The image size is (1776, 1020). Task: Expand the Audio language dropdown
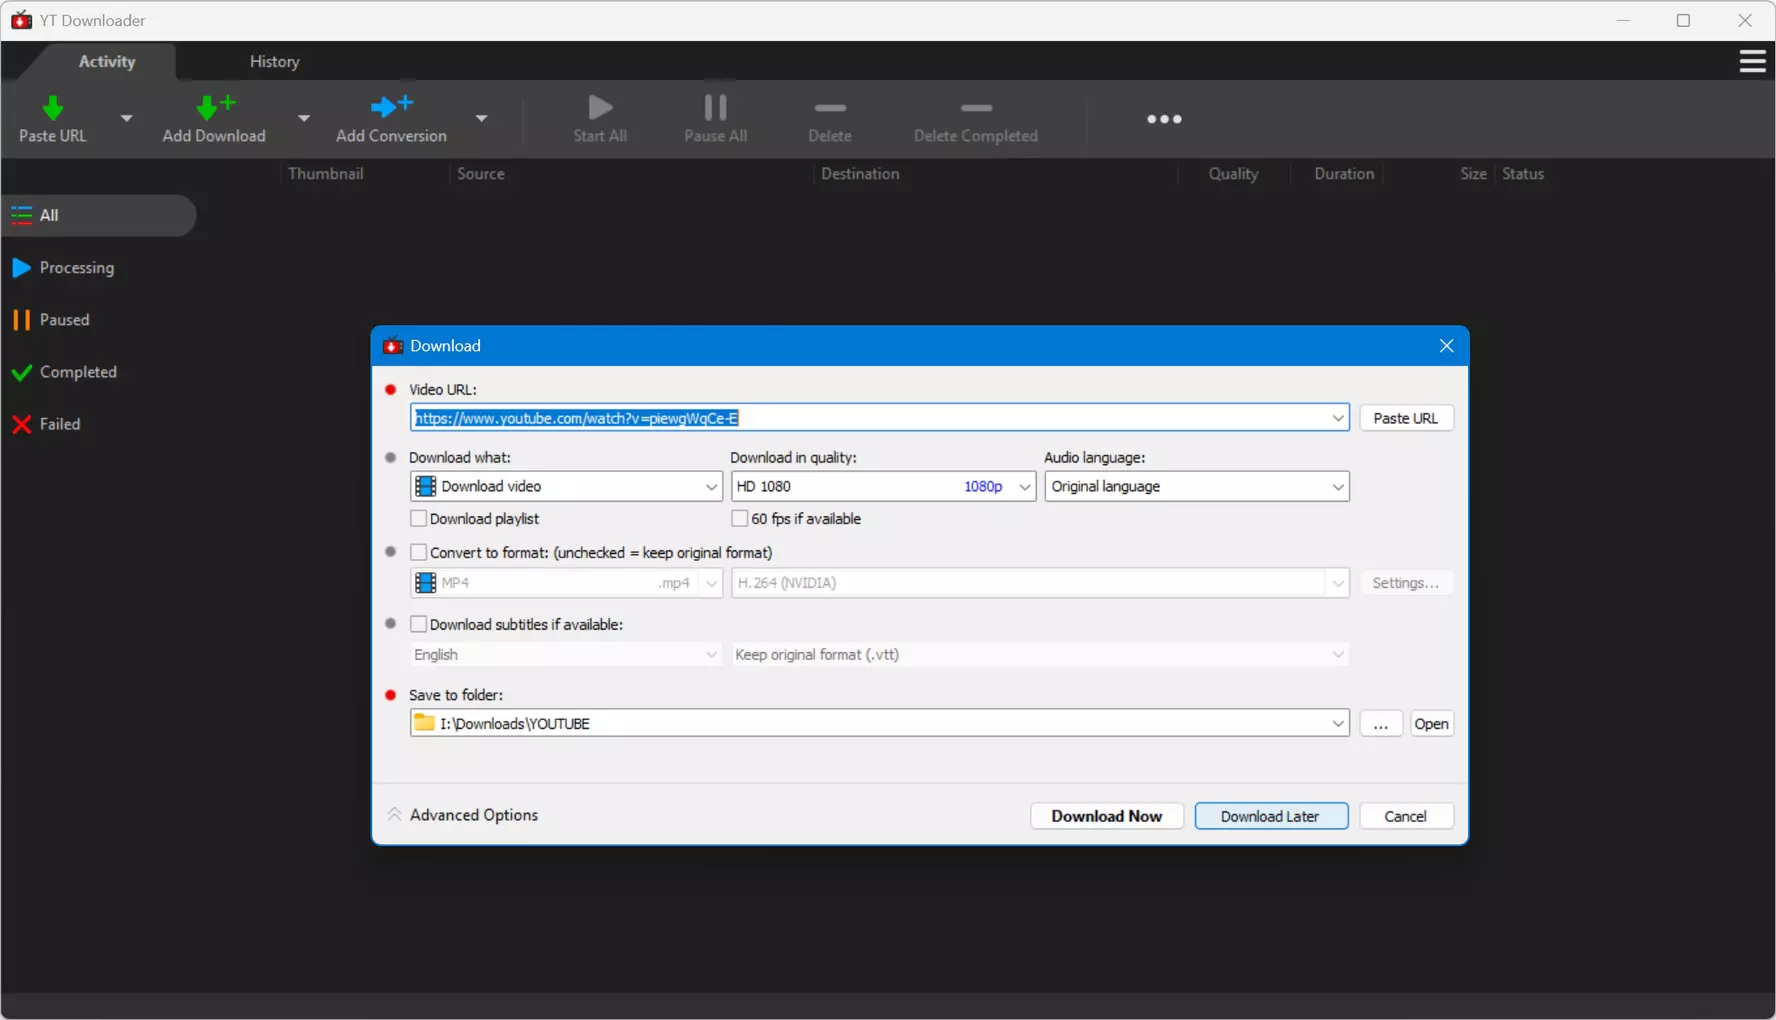tap(1196, 486)
